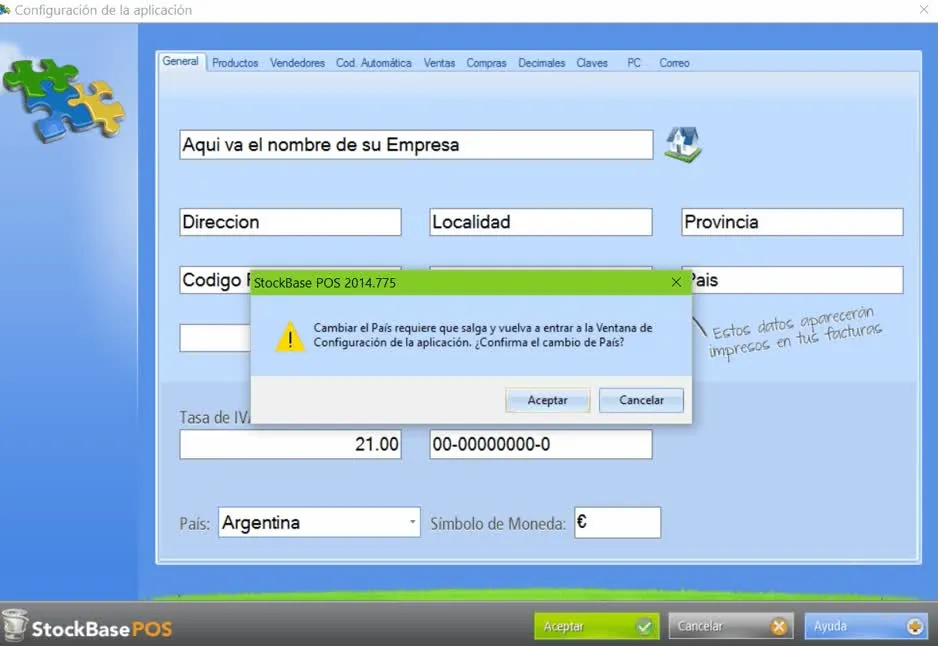Switch to the PC tab

pos(634,63)
